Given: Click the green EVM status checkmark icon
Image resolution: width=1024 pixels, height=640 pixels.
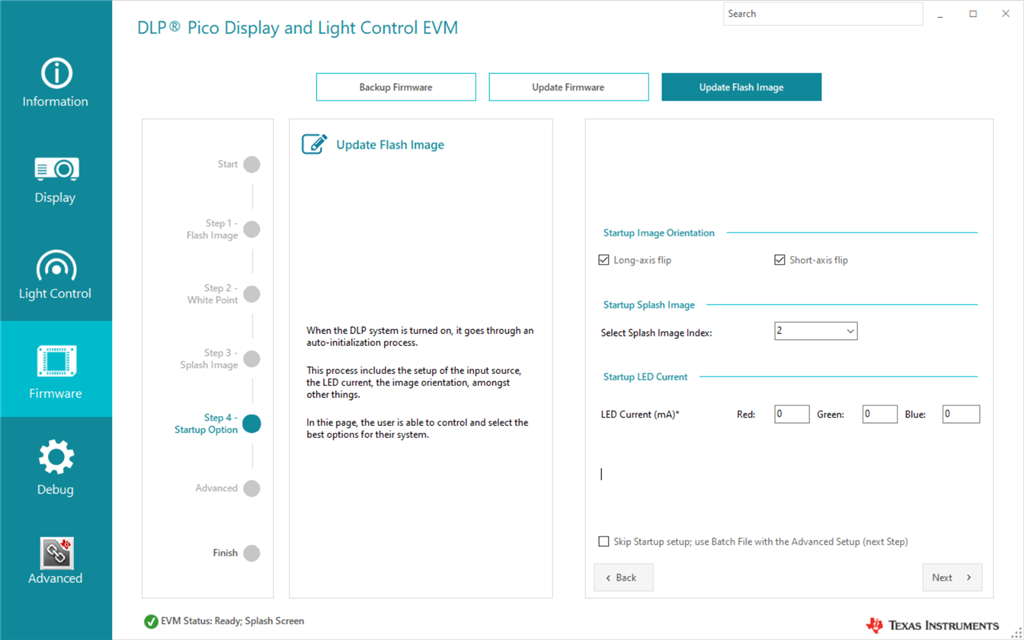Looking at the screenshot, I should (x=151, y=621).
